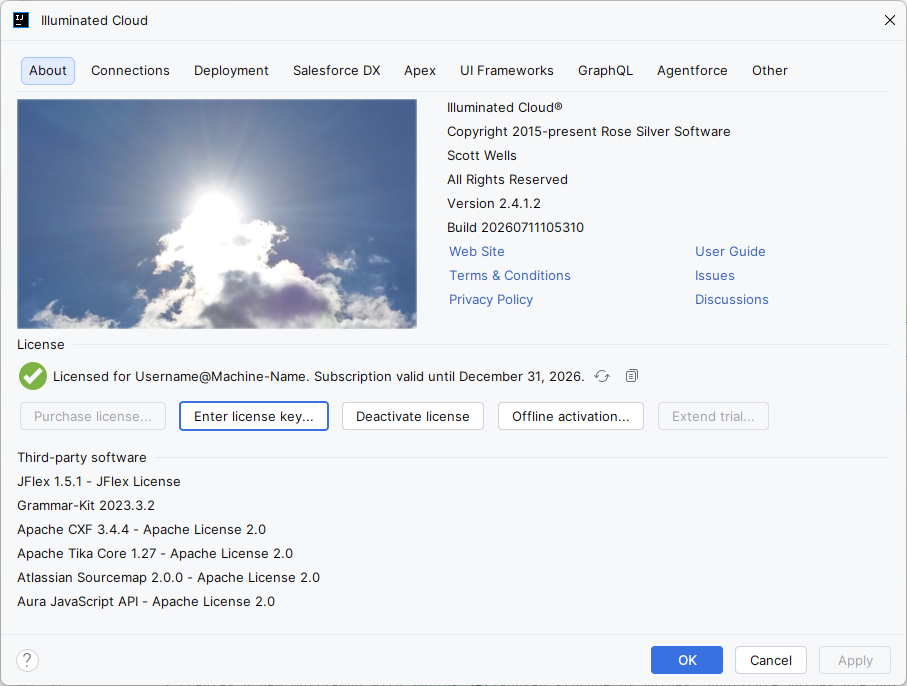Click the 'Atlassian Sourcemap 2.0.0' entry

click(x=168, y=577)
